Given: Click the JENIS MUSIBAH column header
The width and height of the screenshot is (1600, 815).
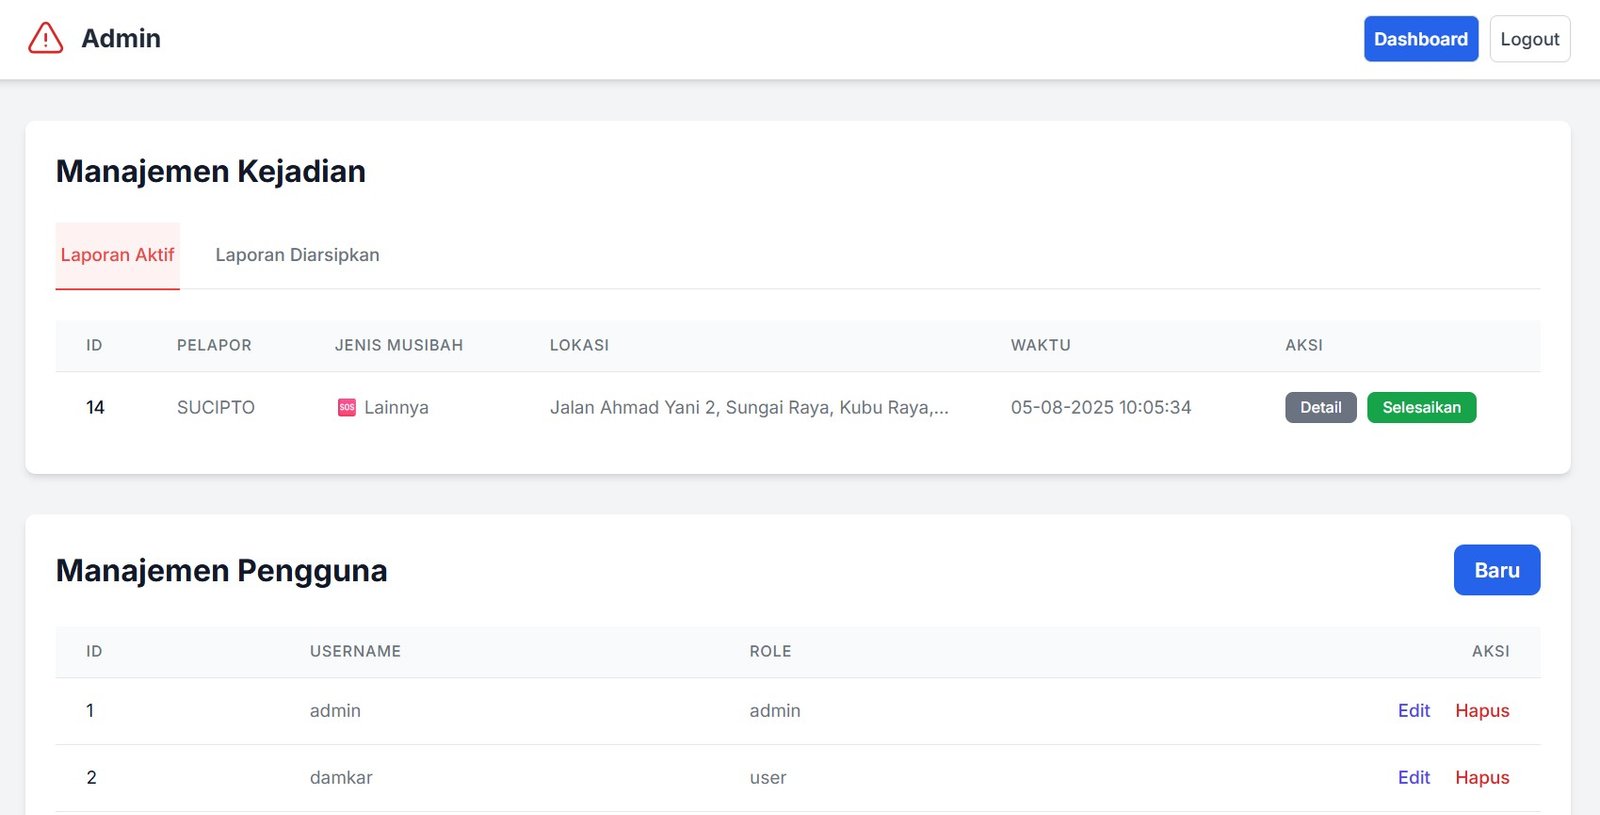Looking at the screenshot, I should click(398, 345).
